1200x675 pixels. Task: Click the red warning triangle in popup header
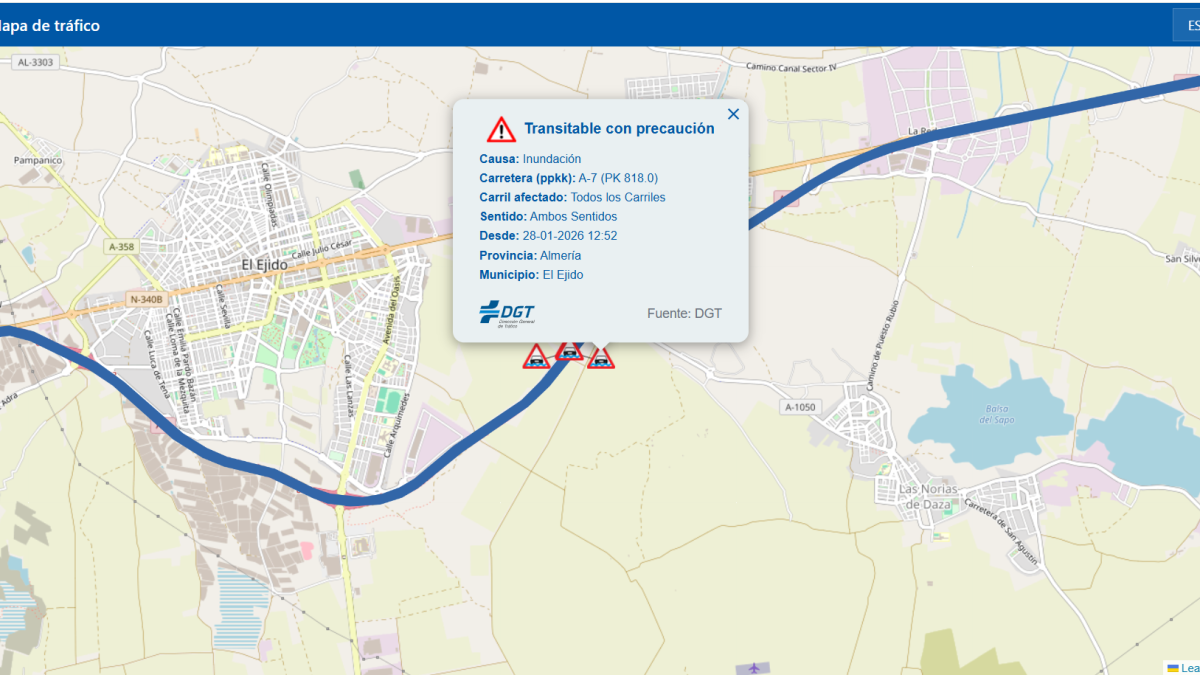[x=501, y=129]
